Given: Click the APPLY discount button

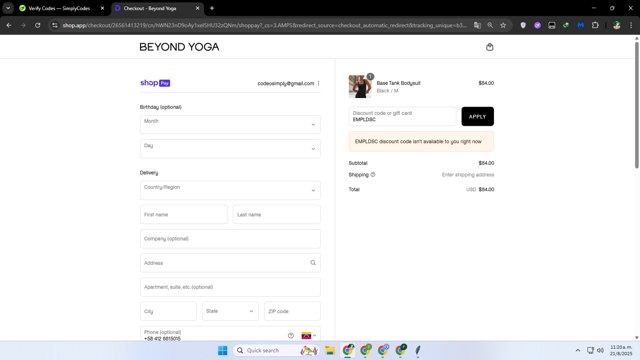Looking at the screenshot, I should pos(478,116).
